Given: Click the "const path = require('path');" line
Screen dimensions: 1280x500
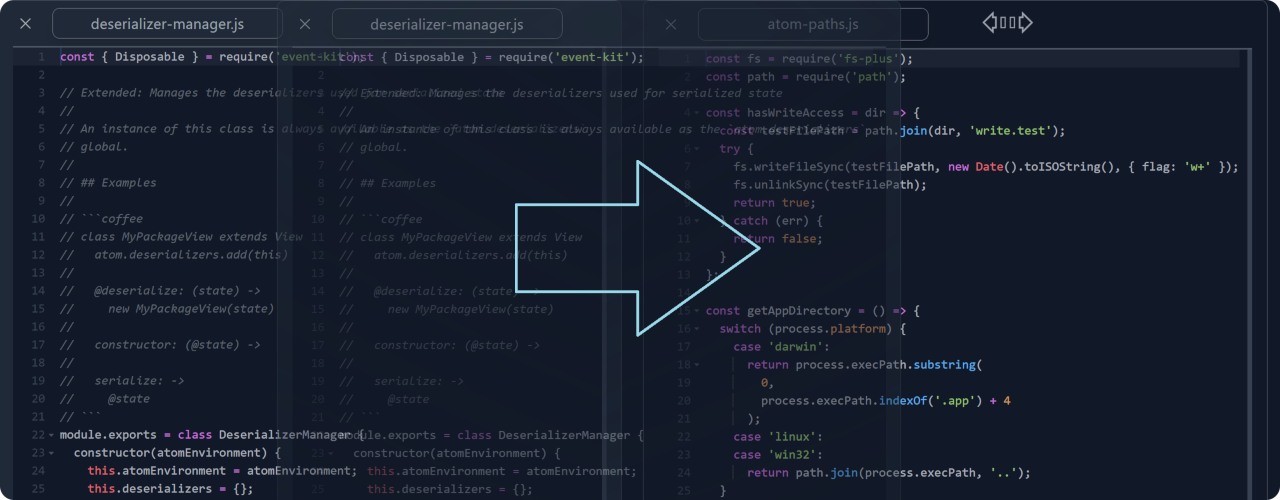Looking at the screenshot, I should 805,77.
